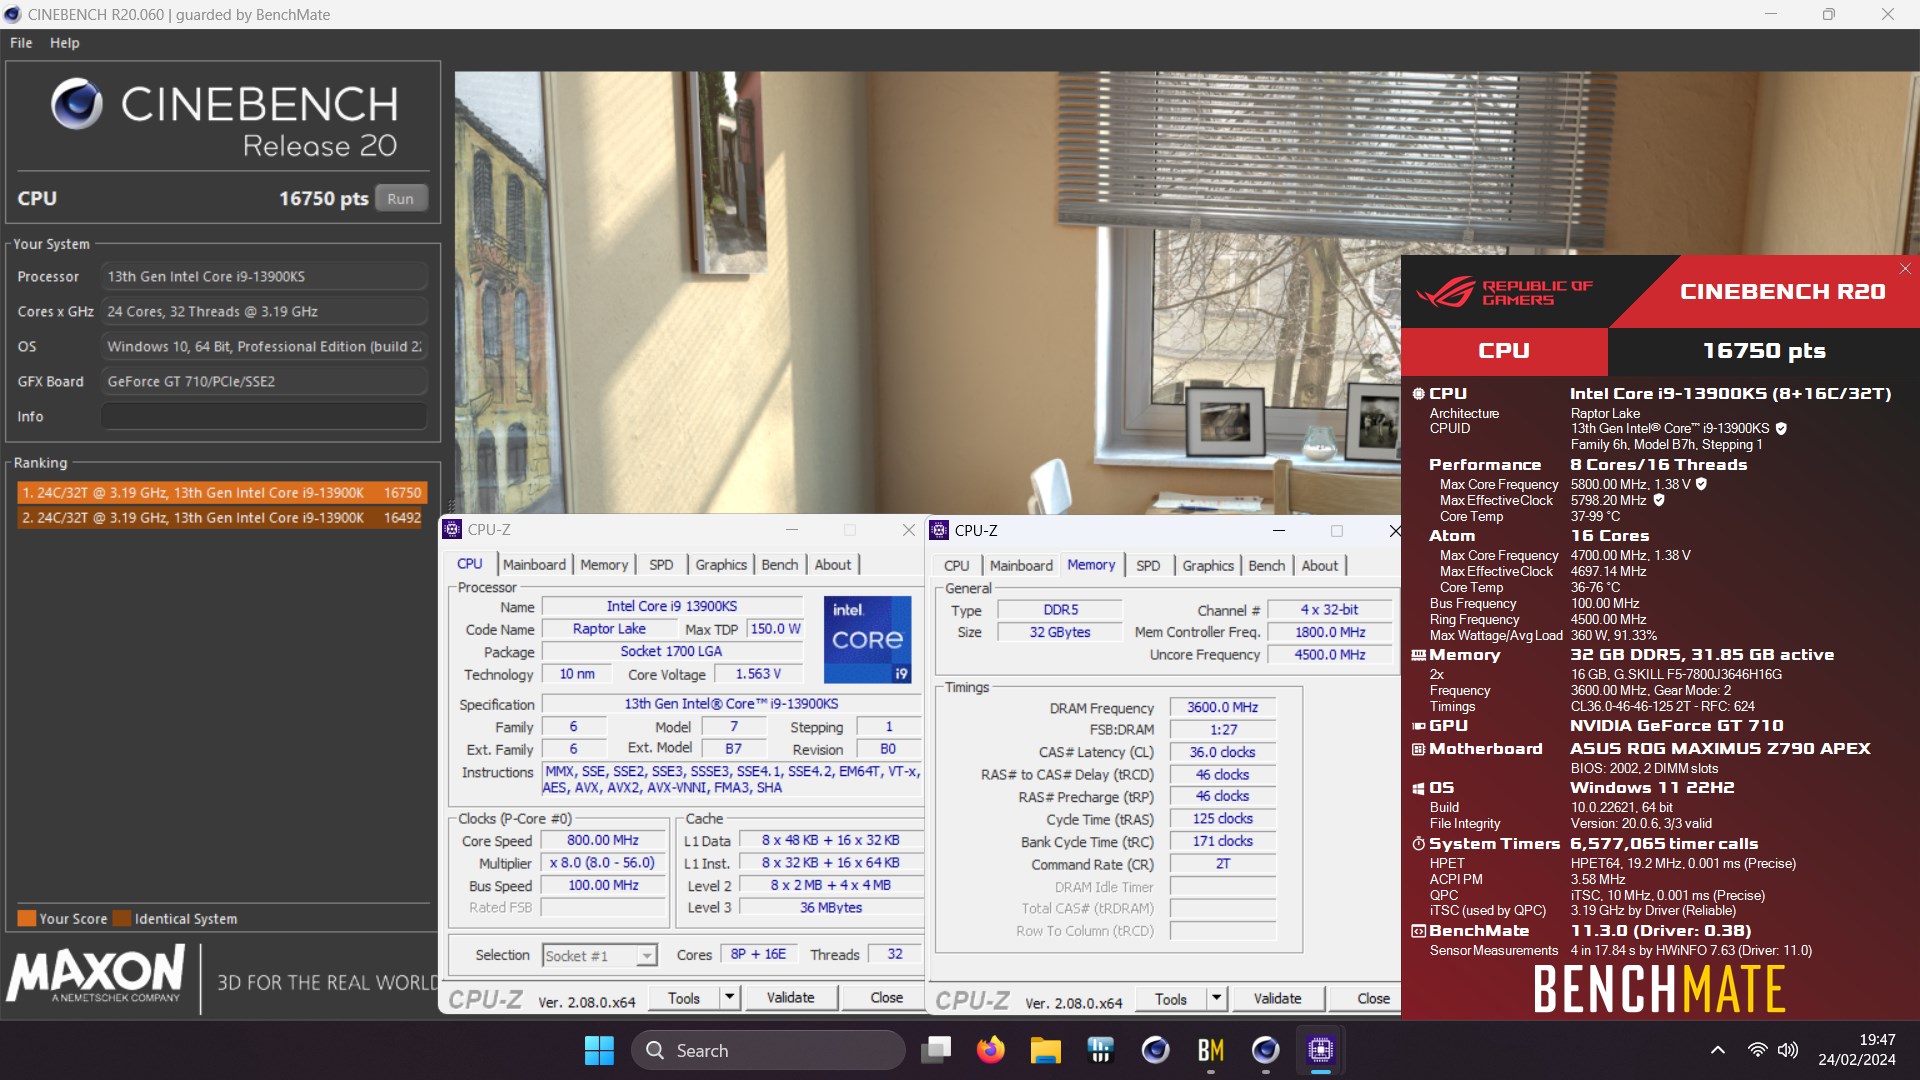Switch to Mainboard tab in left CPU-Z
The height and width of the screenshot is (1080, 1920).
(x=534, y=565)
